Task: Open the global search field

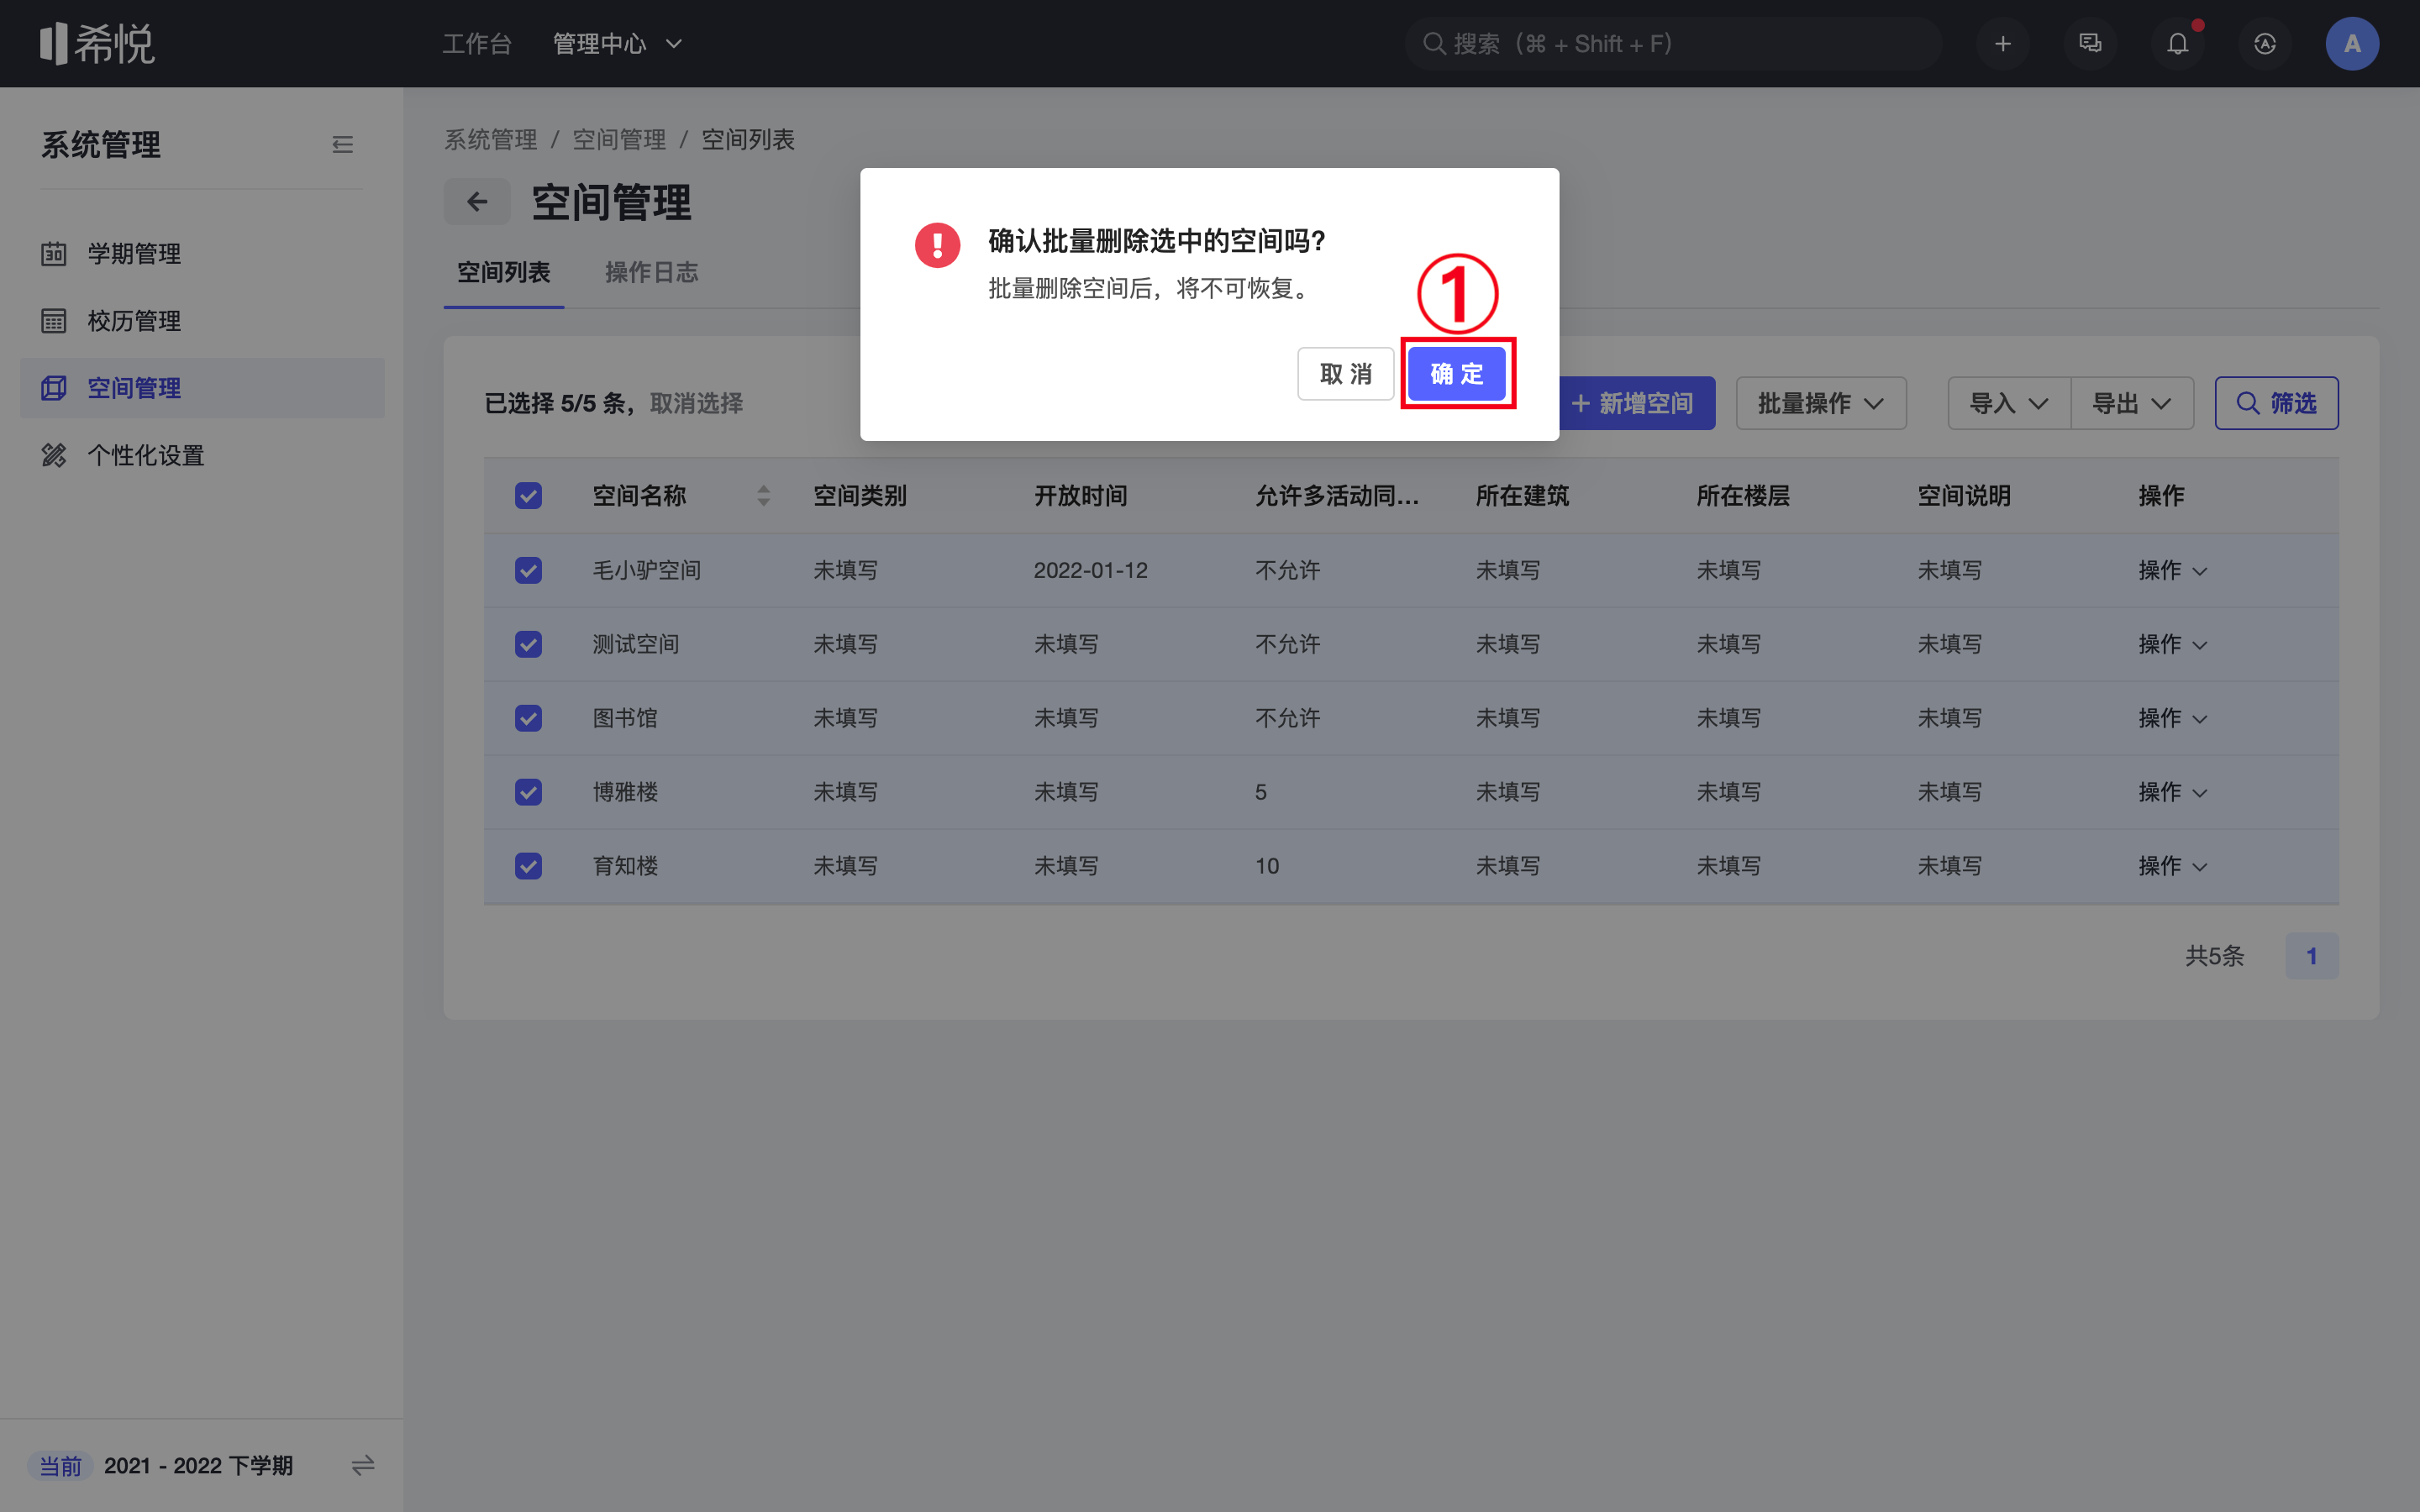Action: tap(1673, 43)
